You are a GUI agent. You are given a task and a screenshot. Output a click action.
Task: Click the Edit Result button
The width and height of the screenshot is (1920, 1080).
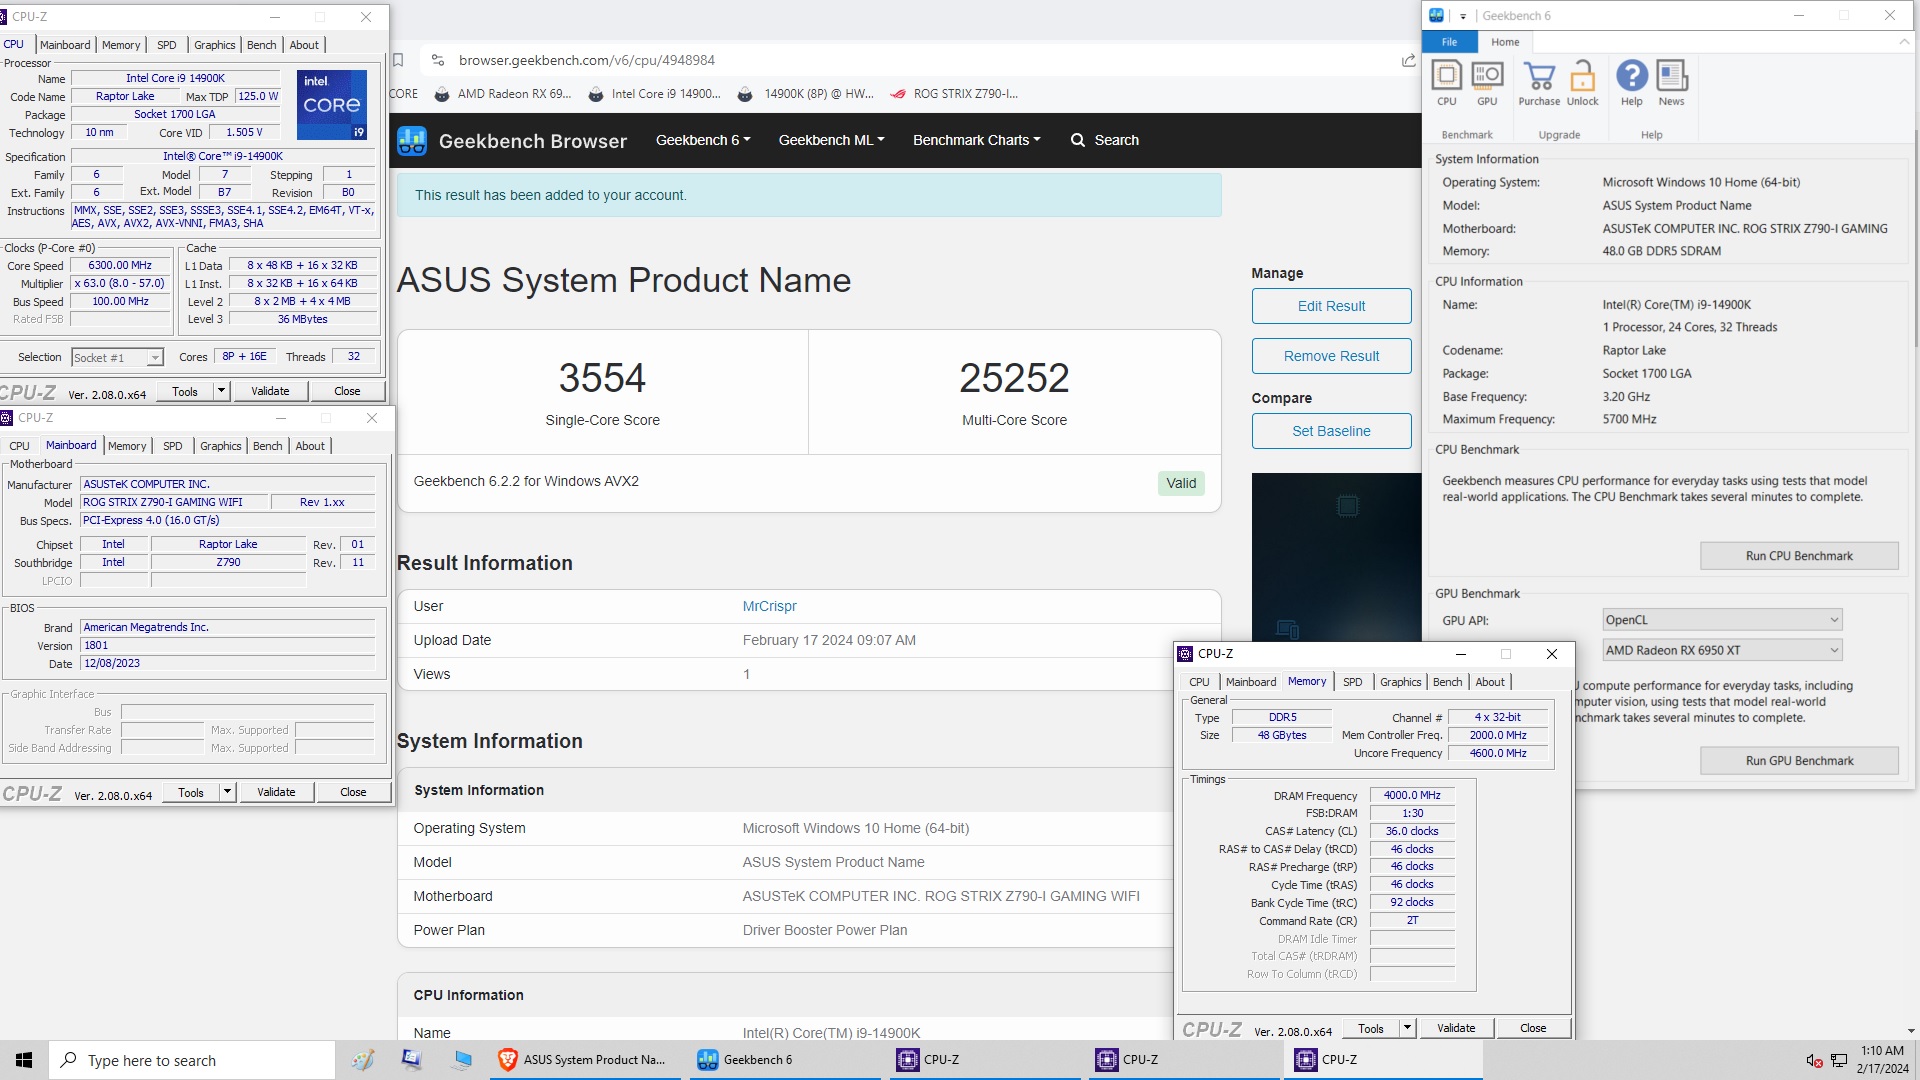coord(1331,306)
